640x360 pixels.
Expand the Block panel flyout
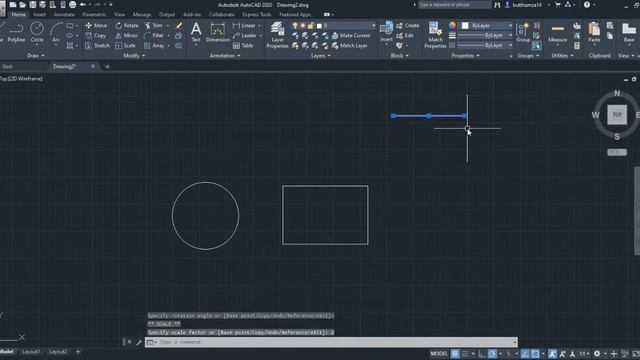point(399,56)
